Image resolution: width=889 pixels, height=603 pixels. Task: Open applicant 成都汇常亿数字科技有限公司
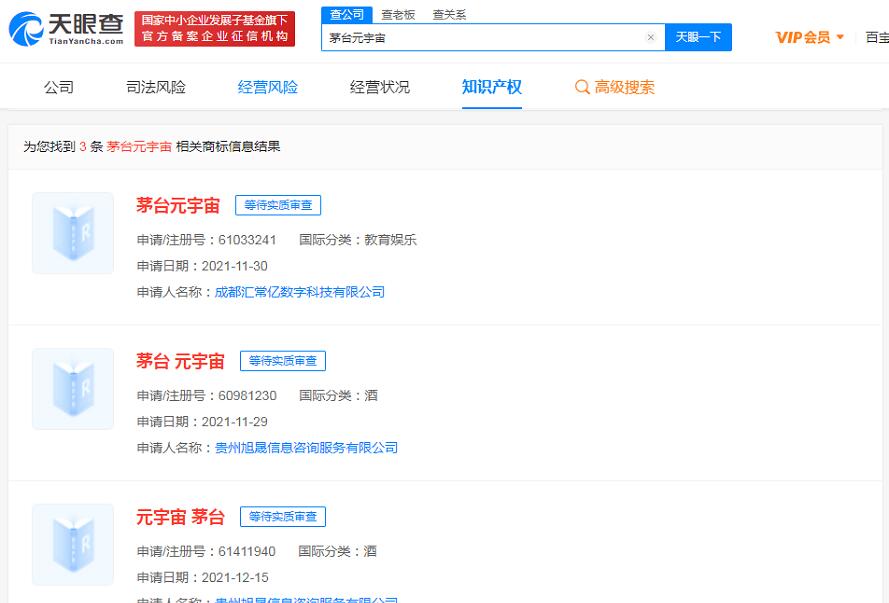coord(299,292)
